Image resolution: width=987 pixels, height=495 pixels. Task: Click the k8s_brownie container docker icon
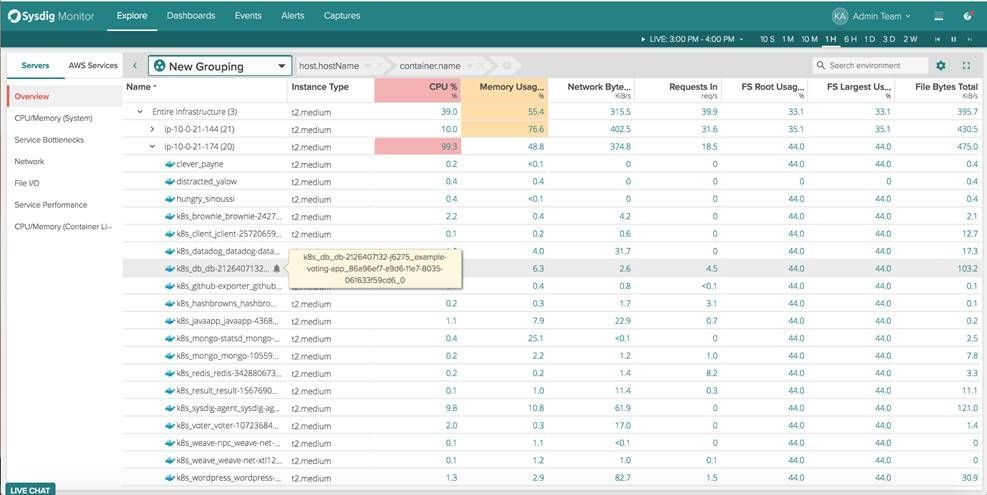tap(169, 217)
